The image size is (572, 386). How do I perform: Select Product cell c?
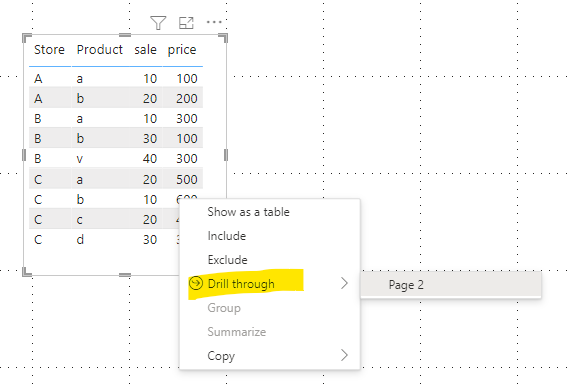(80, 220)
